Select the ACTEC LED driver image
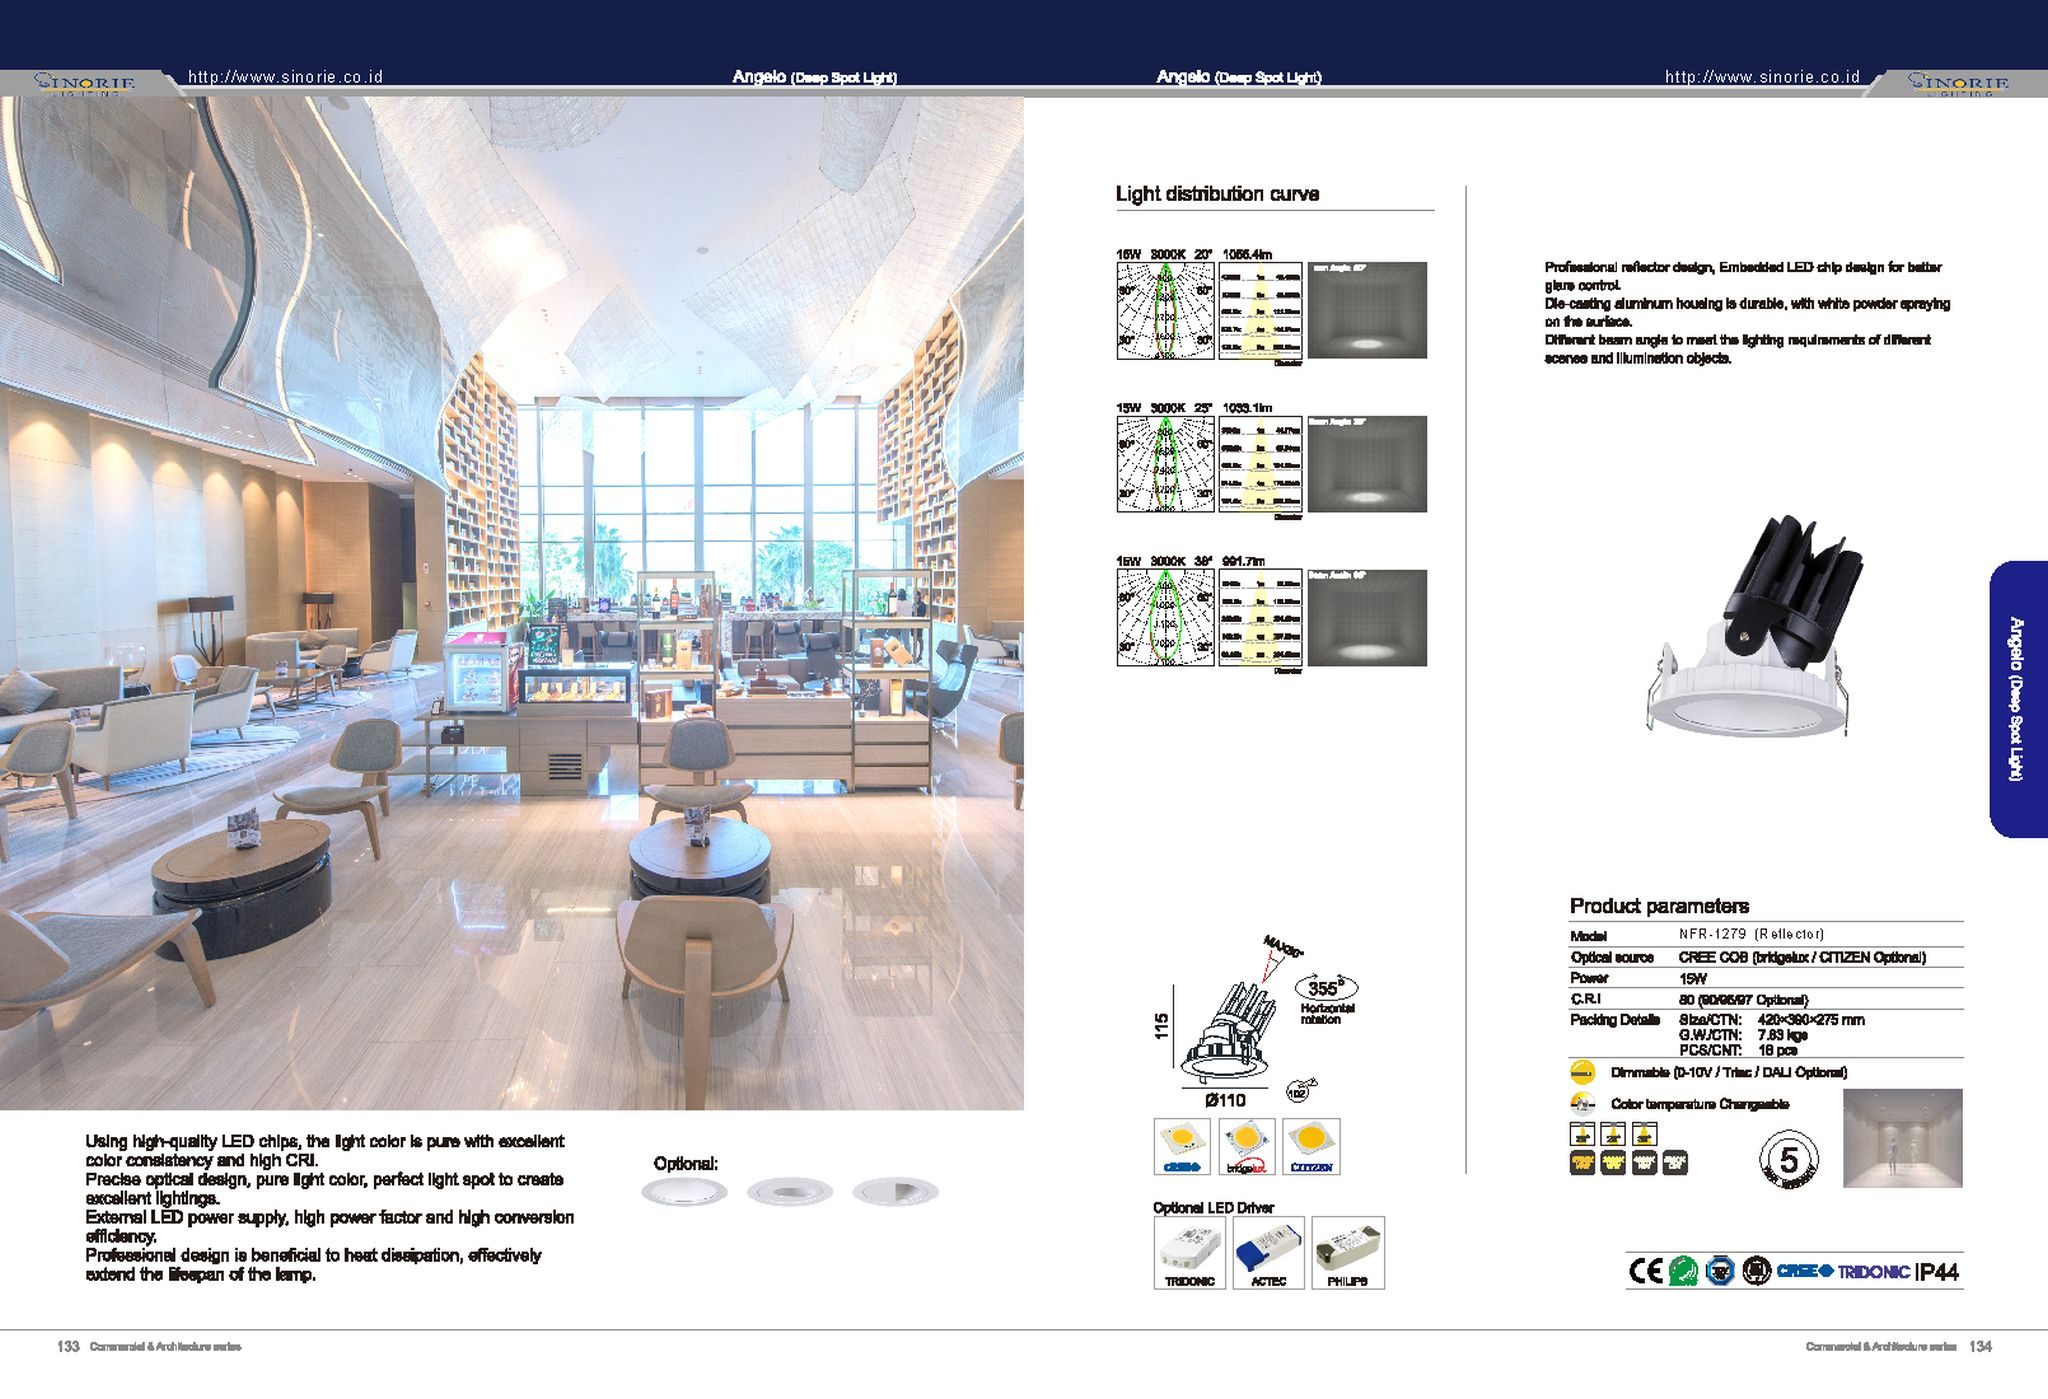 (x=1268, y=1252)
